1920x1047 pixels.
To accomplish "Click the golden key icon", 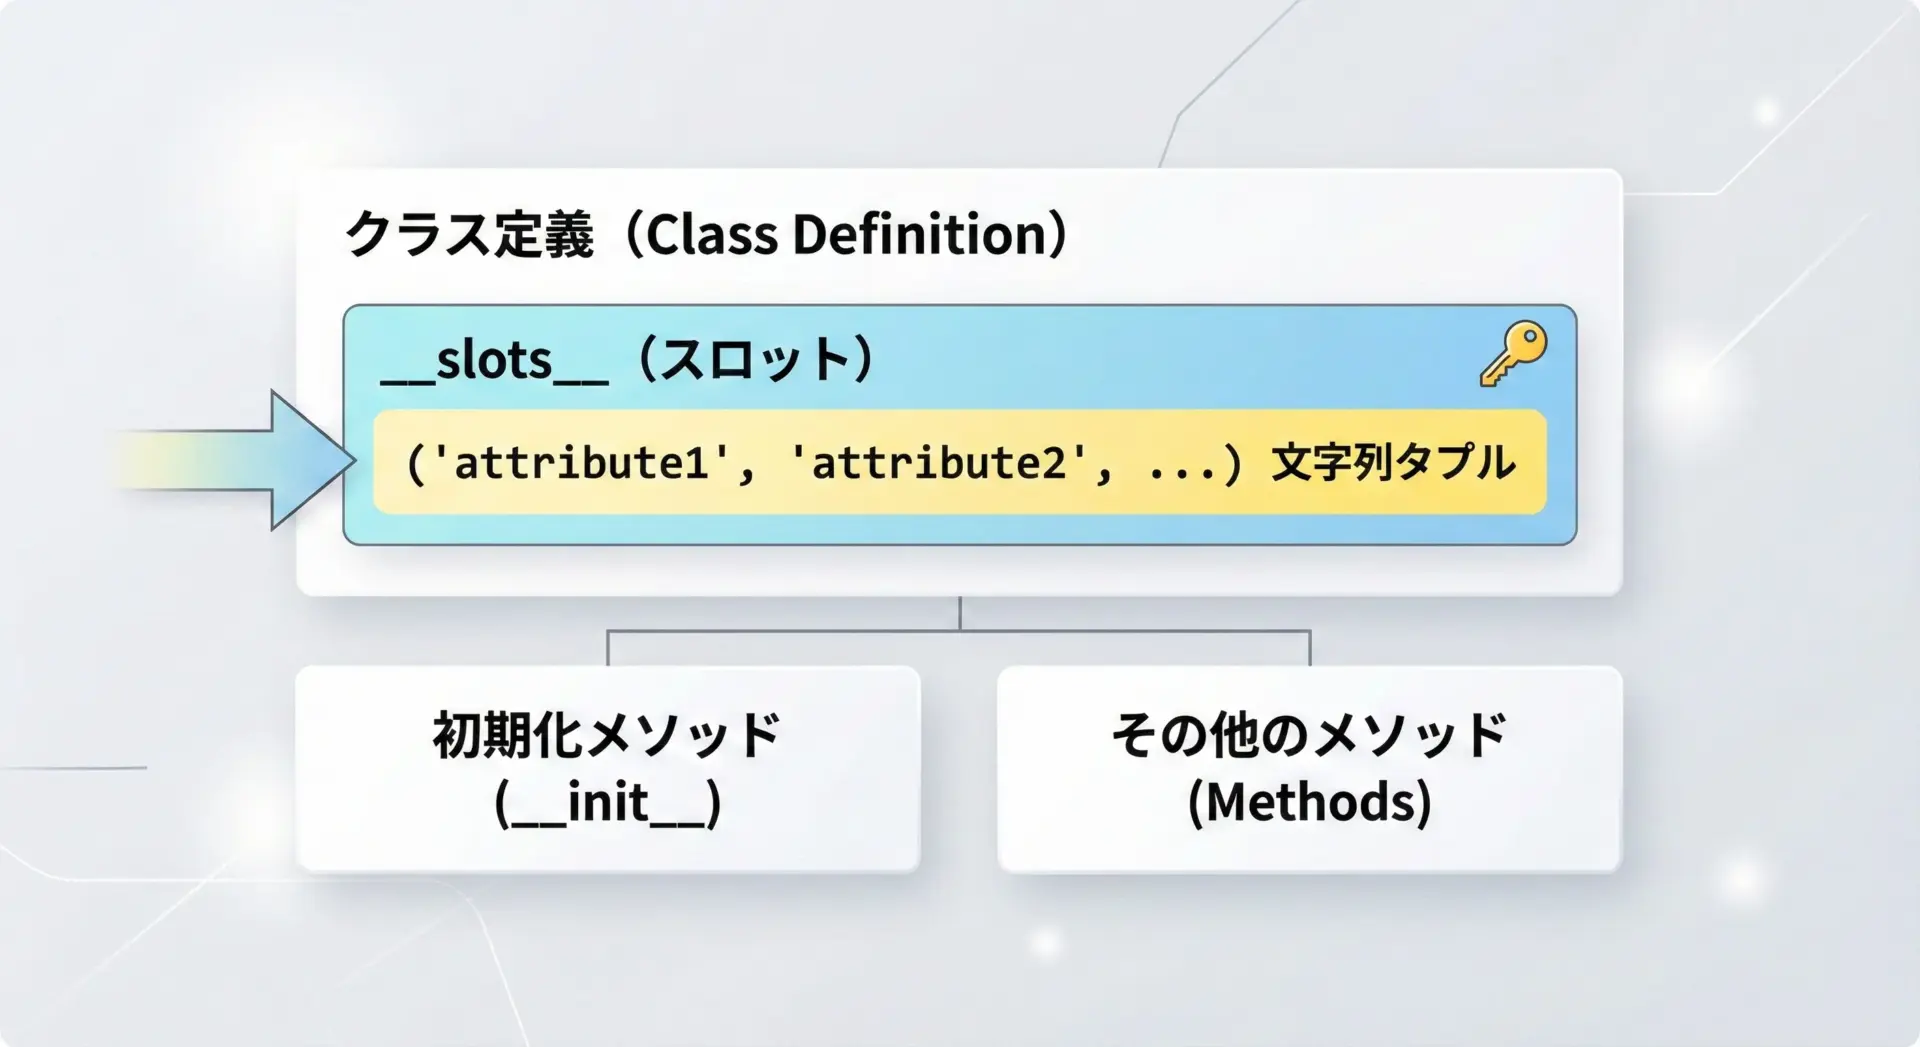I will 1513,353.
